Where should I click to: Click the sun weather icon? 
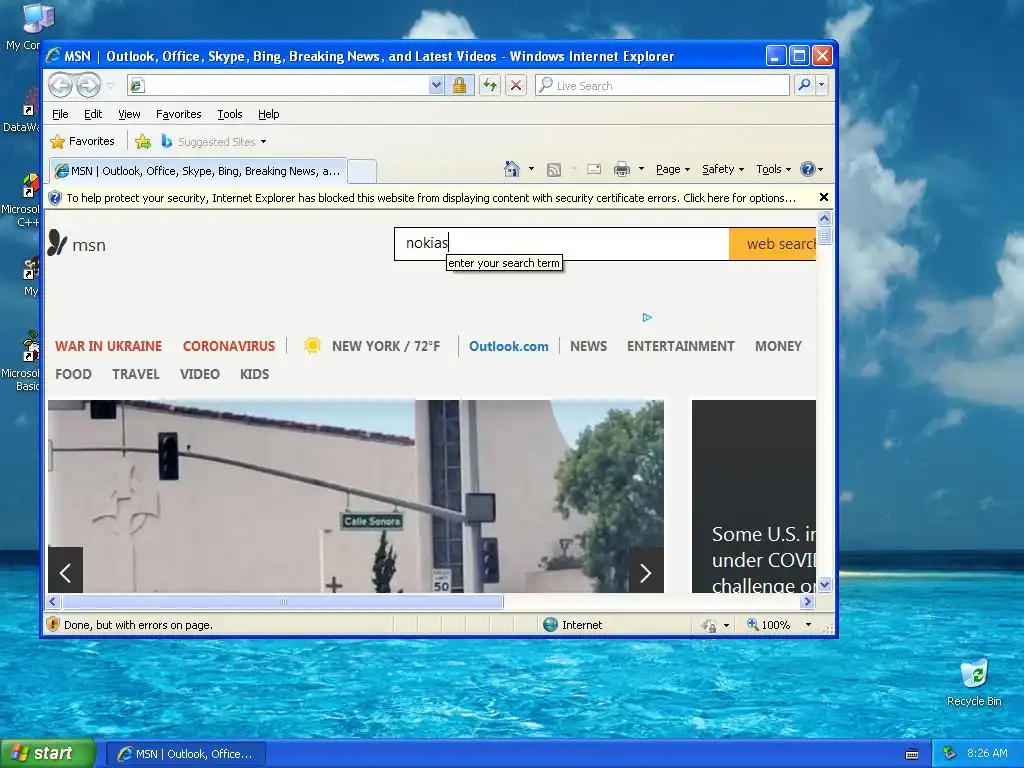312,345
